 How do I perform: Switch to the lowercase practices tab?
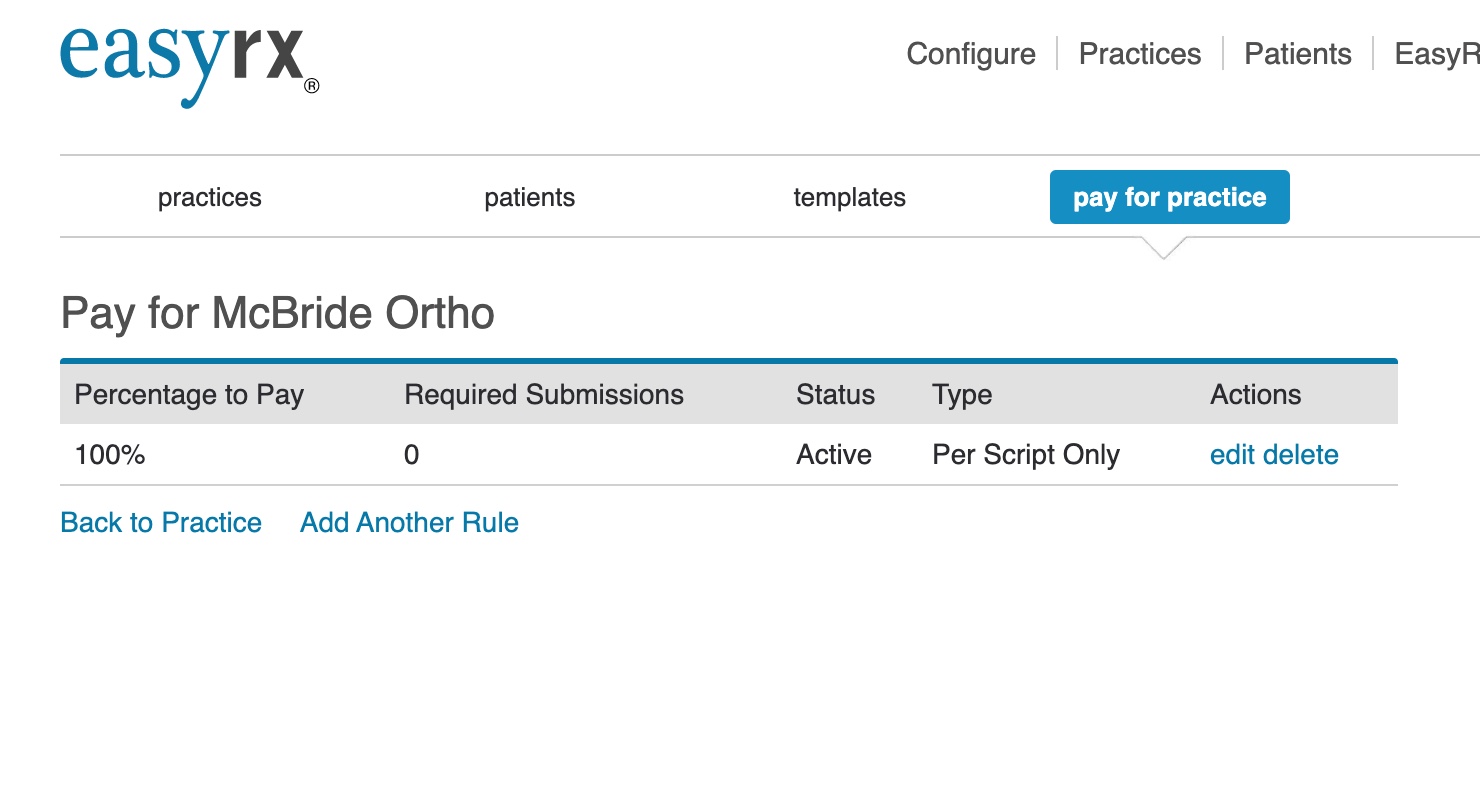coord(209,198)
